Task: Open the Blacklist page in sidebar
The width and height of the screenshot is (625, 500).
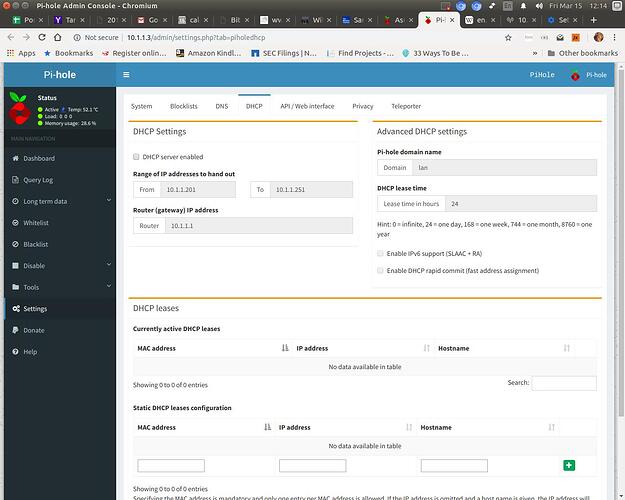Action: (x=36, y=244)
